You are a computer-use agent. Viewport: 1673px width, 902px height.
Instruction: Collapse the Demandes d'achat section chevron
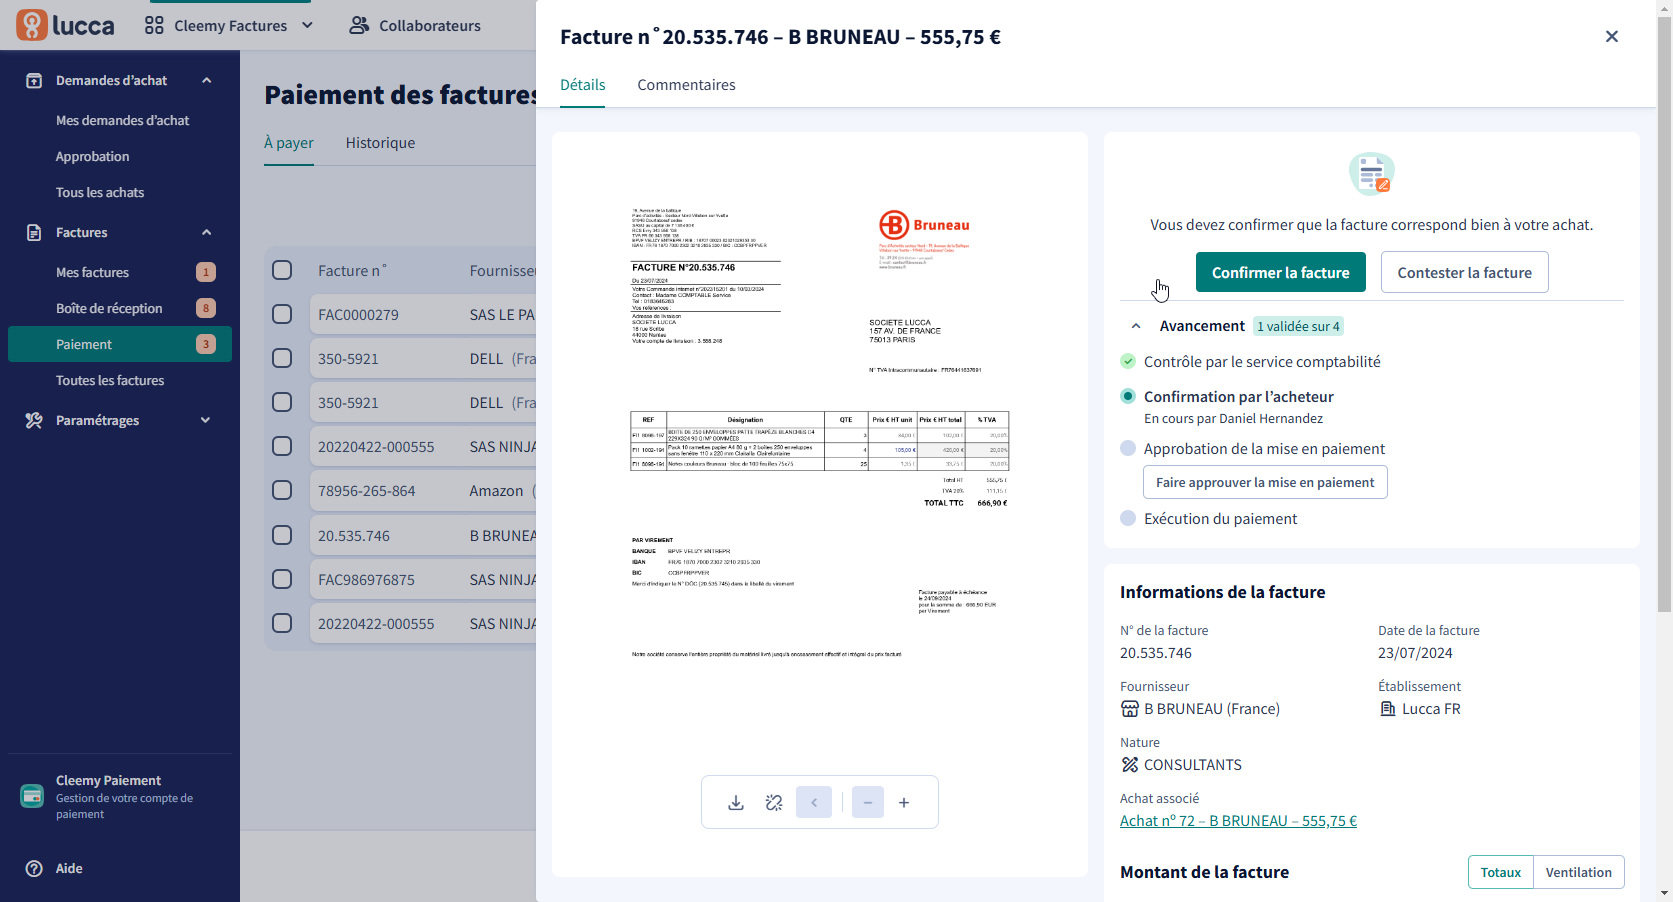[x=207, y=80]
